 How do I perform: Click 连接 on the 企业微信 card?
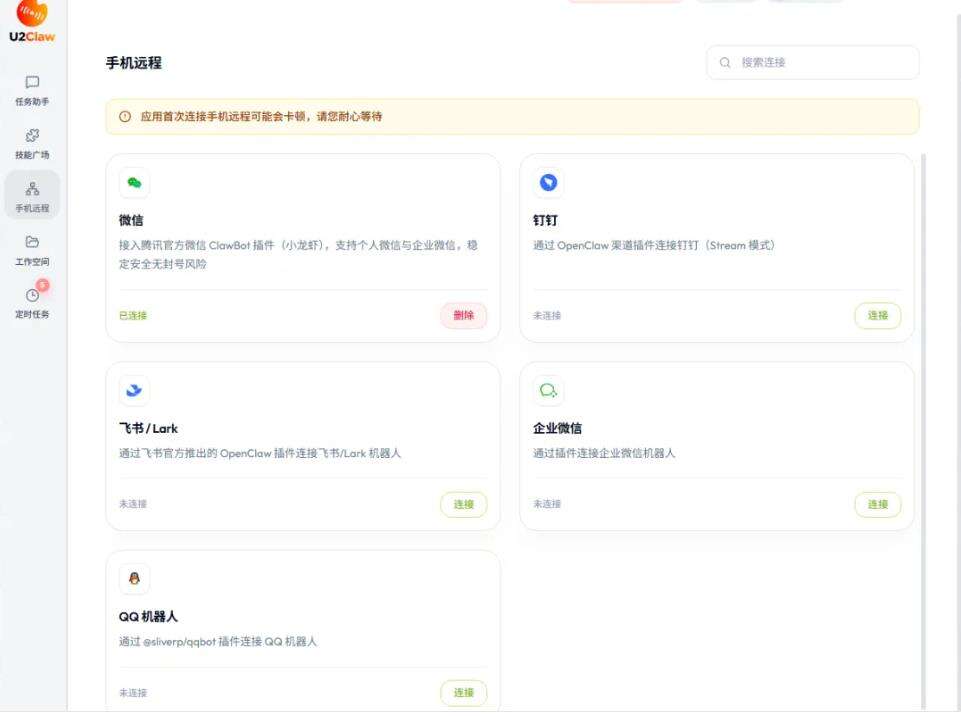pyautogui.click(x=876, y=504)
